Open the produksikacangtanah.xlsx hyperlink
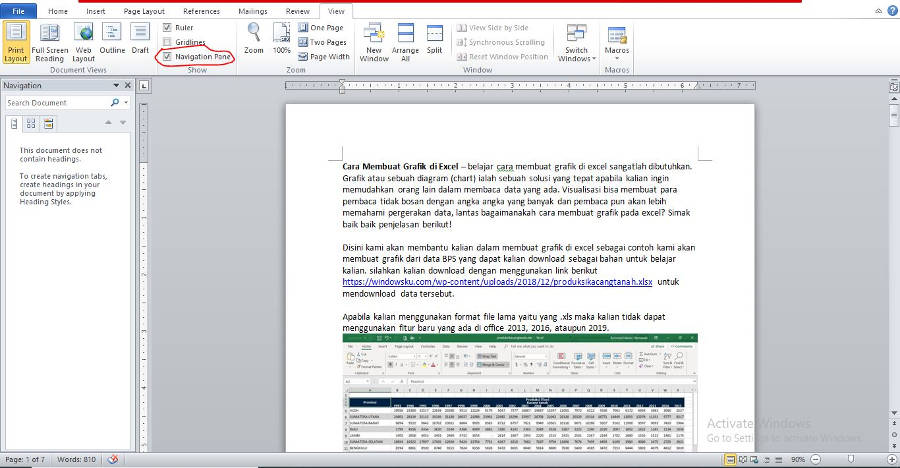The height and width of the screenshot is (468, 900). 497,282
